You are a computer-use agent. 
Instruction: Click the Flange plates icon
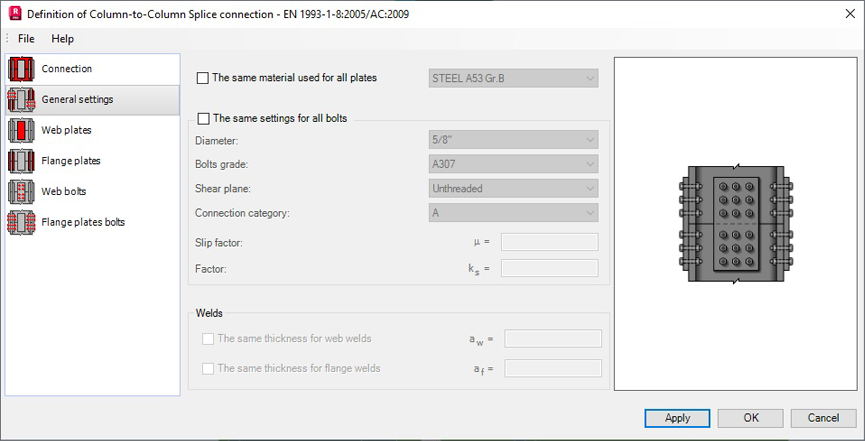(x=21, y=161)
